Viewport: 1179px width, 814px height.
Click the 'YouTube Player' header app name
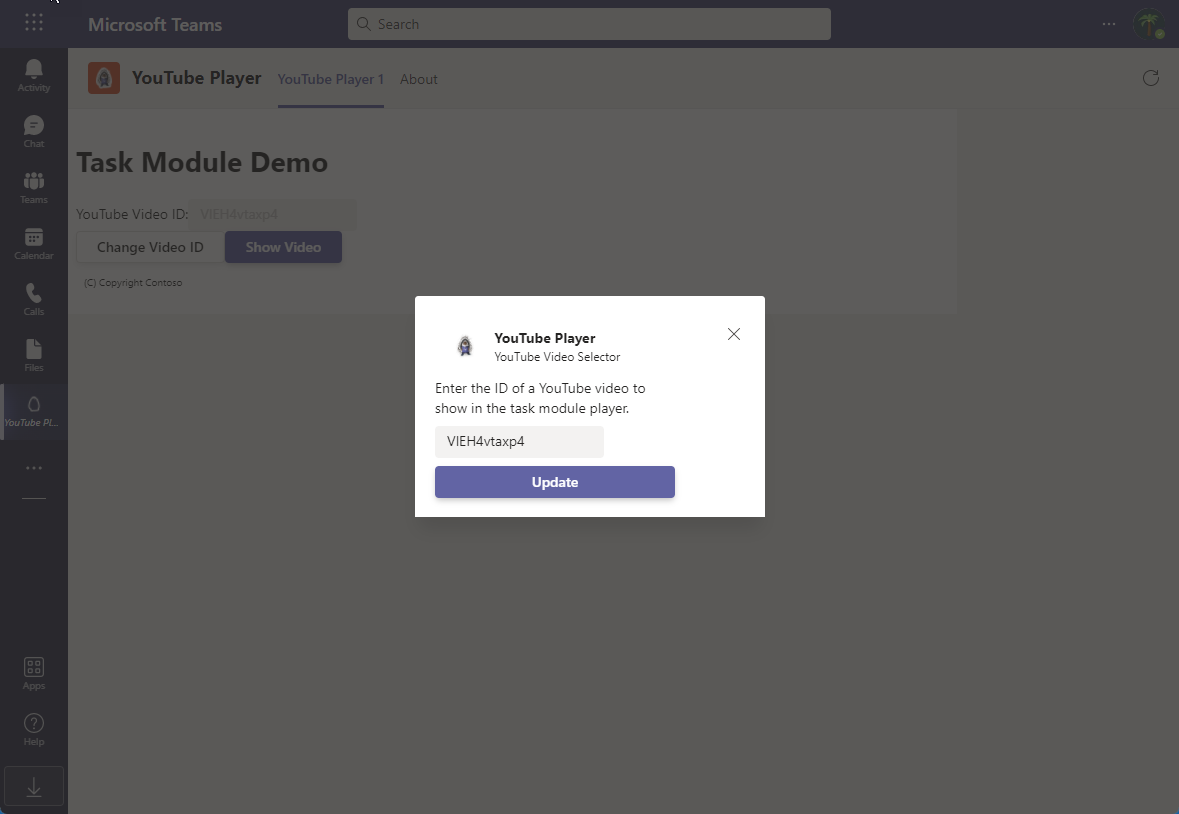(x=197, y=78)
